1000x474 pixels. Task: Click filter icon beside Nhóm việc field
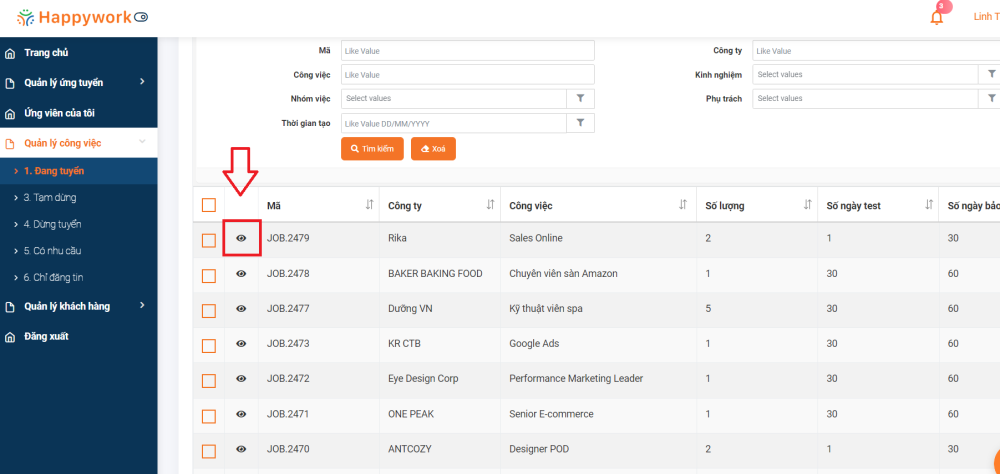click(x=580, y=99)
